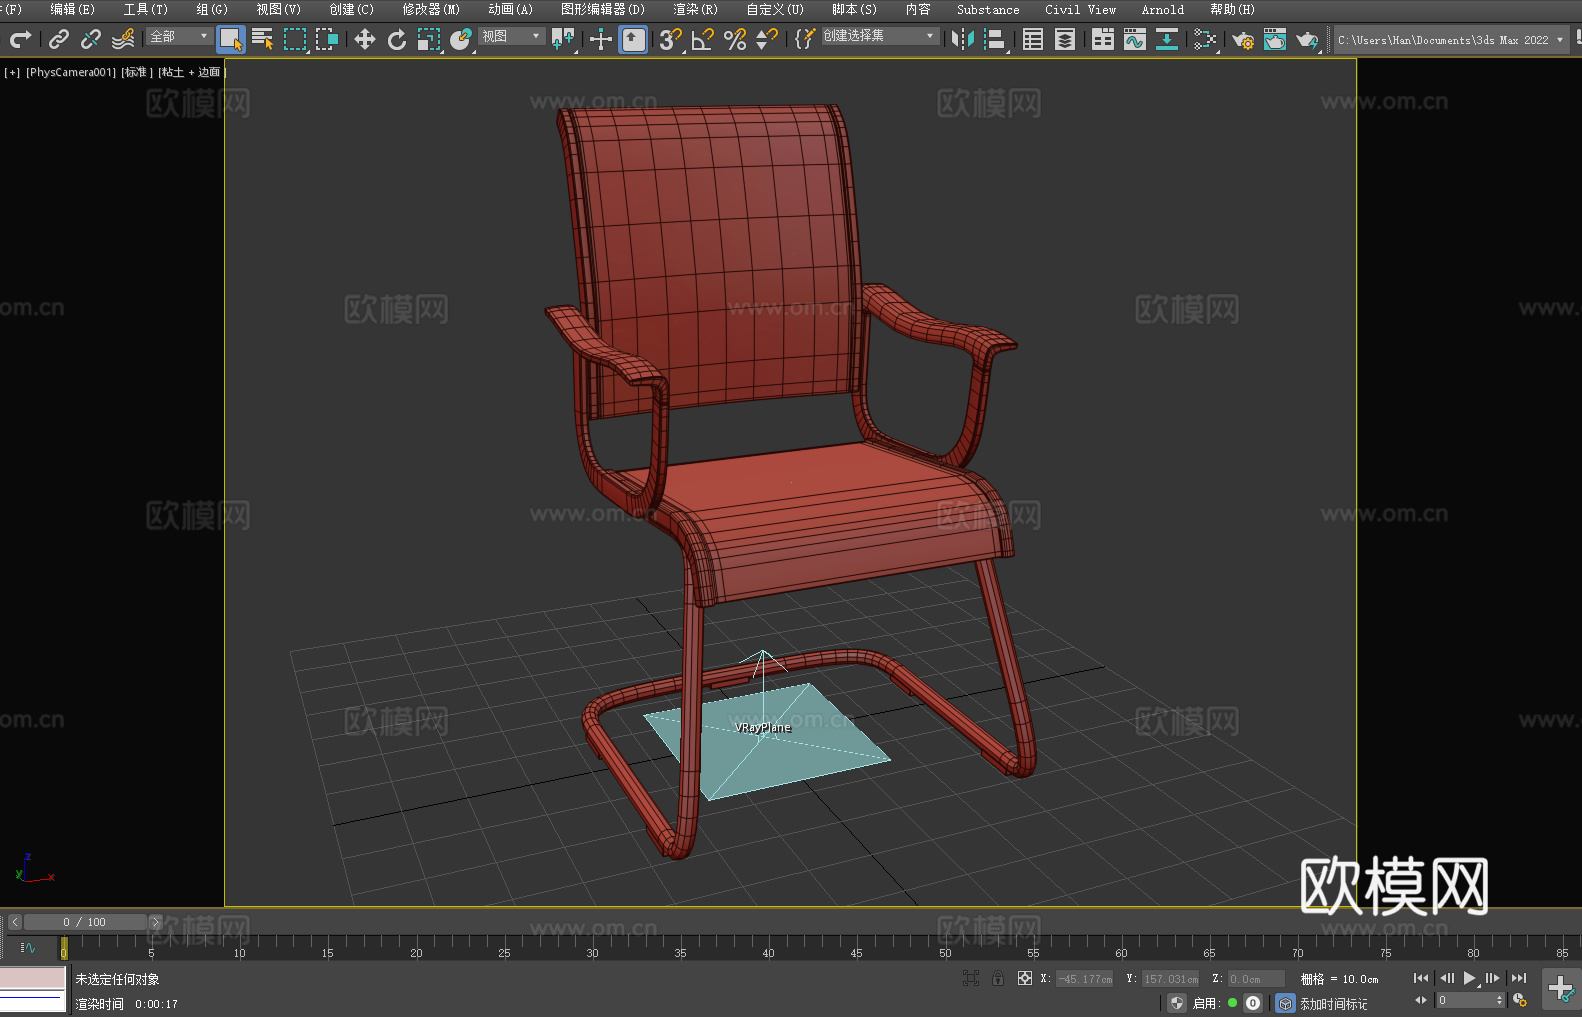Open the Scene Explorer toggle icon
This screenshot has height=1017, width=1582.
(x=1033, y=39)
